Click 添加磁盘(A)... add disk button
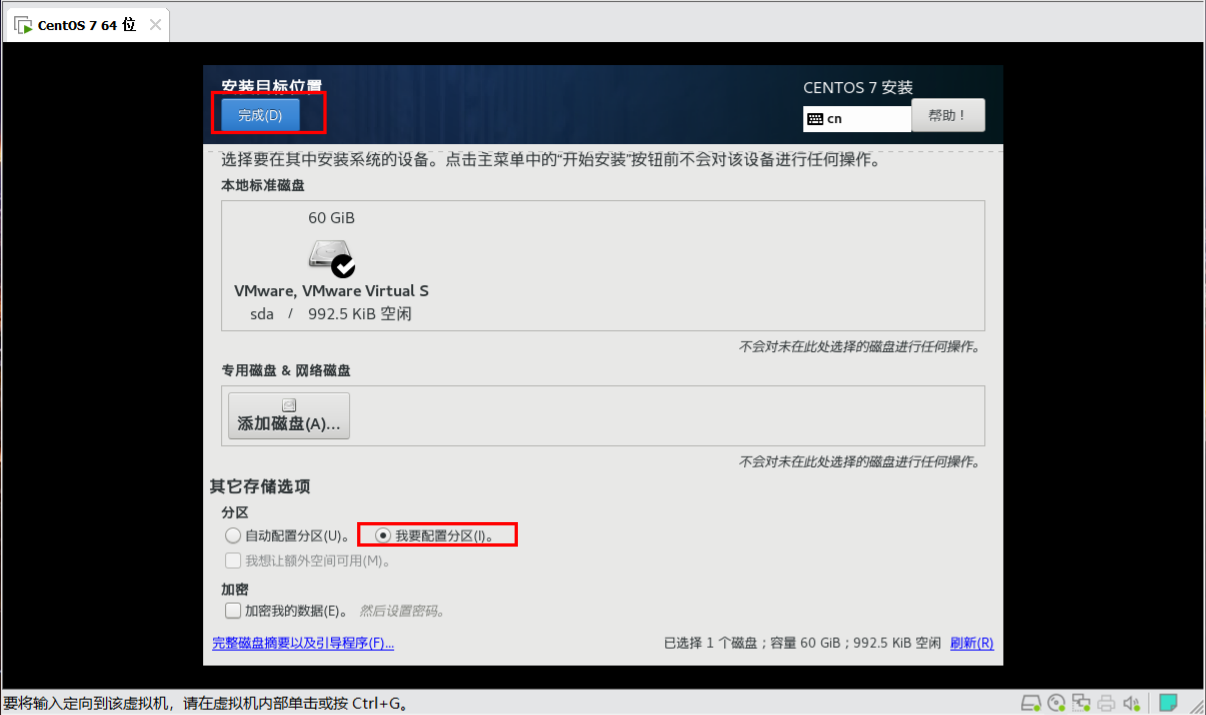Screen dimensions: 1206x715 pos(289,415)
